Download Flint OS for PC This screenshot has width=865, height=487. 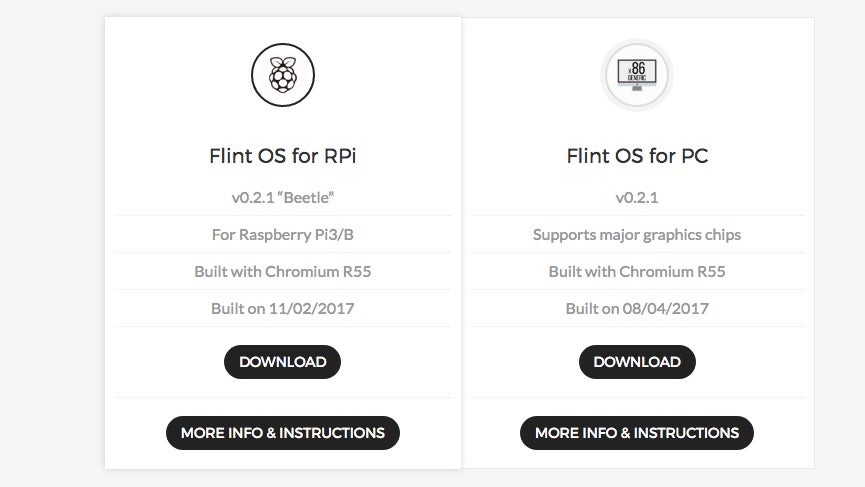[637, 362]
